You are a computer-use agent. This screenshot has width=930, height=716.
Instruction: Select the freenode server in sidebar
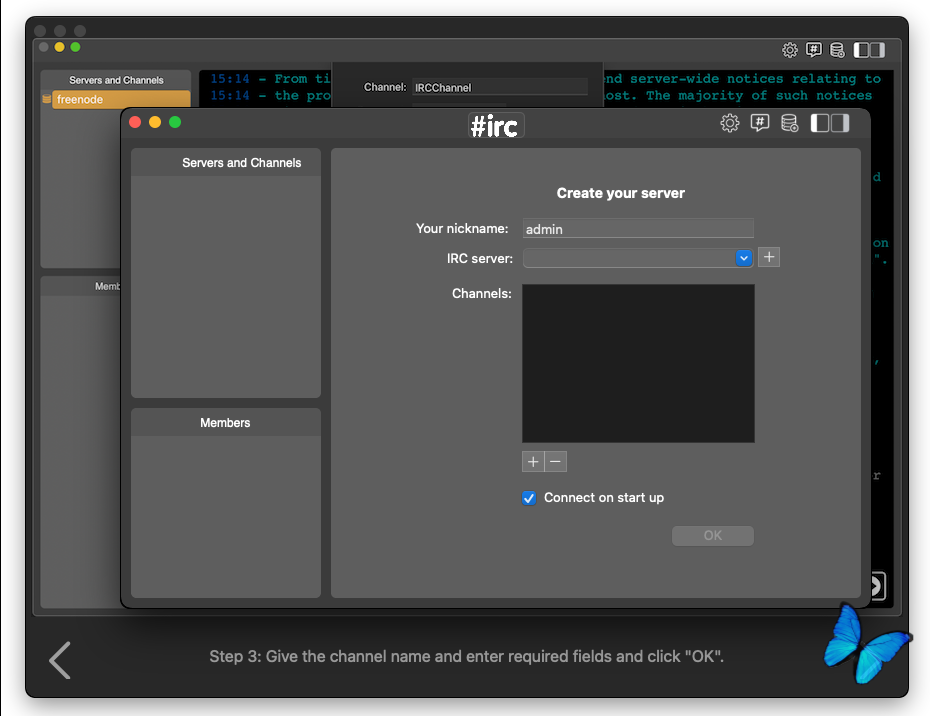tap(120, 100)
